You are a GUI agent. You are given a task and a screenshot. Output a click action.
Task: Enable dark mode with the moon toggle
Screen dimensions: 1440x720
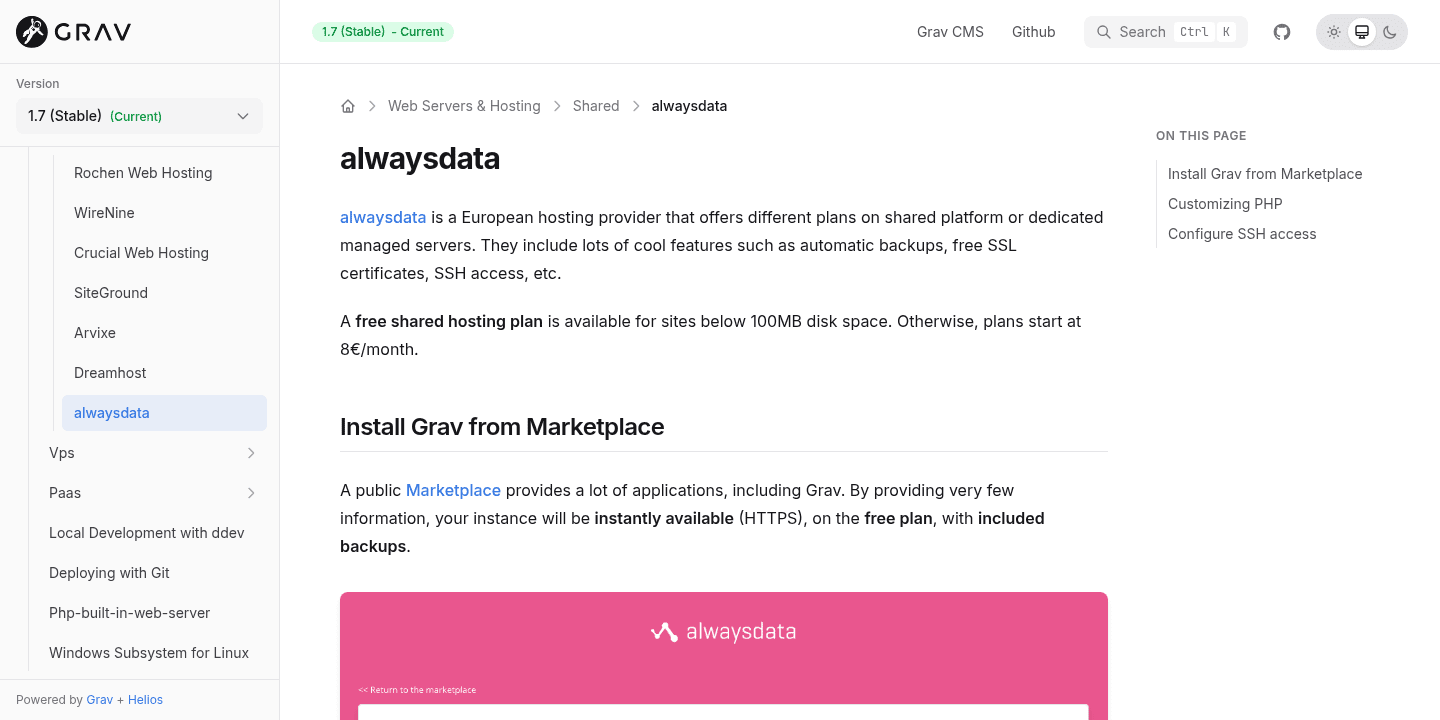(x=1389, y=31)
